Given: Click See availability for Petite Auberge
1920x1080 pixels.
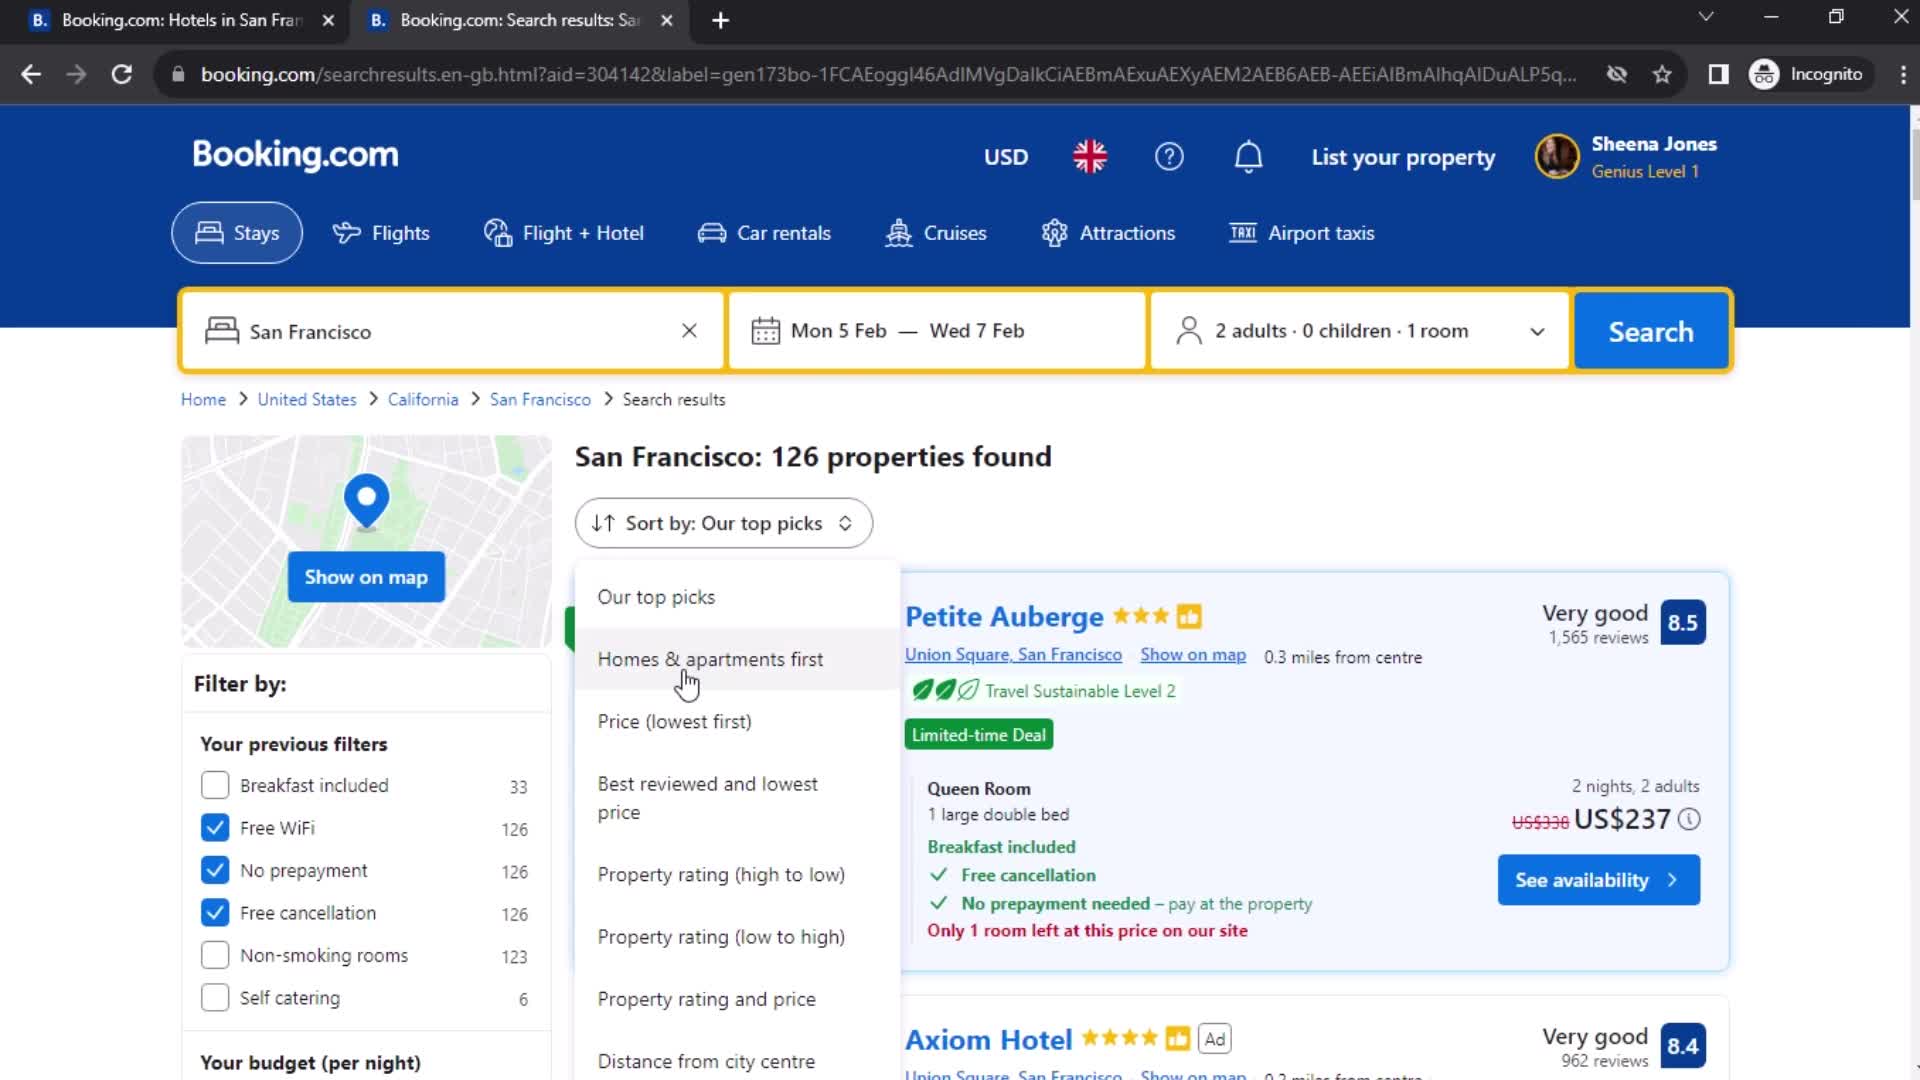Looking at the screenshot, I should pos(1598,880).
